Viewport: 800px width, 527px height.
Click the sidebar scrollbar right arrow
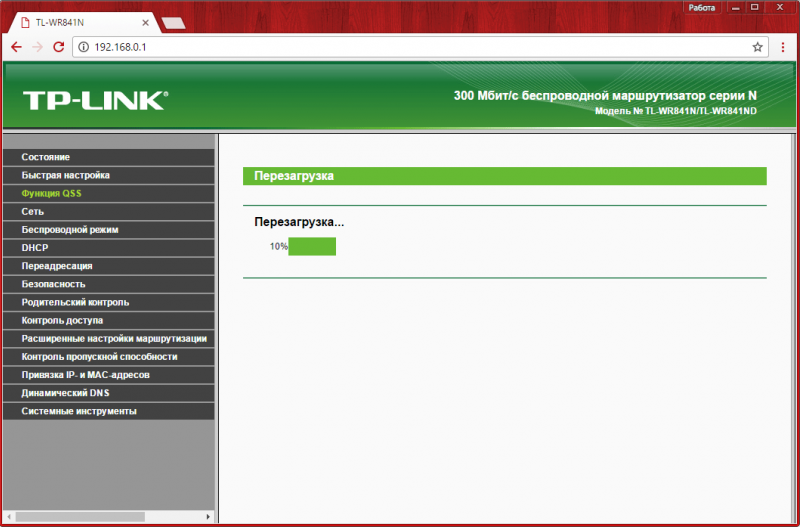click(x=208, y=517)
